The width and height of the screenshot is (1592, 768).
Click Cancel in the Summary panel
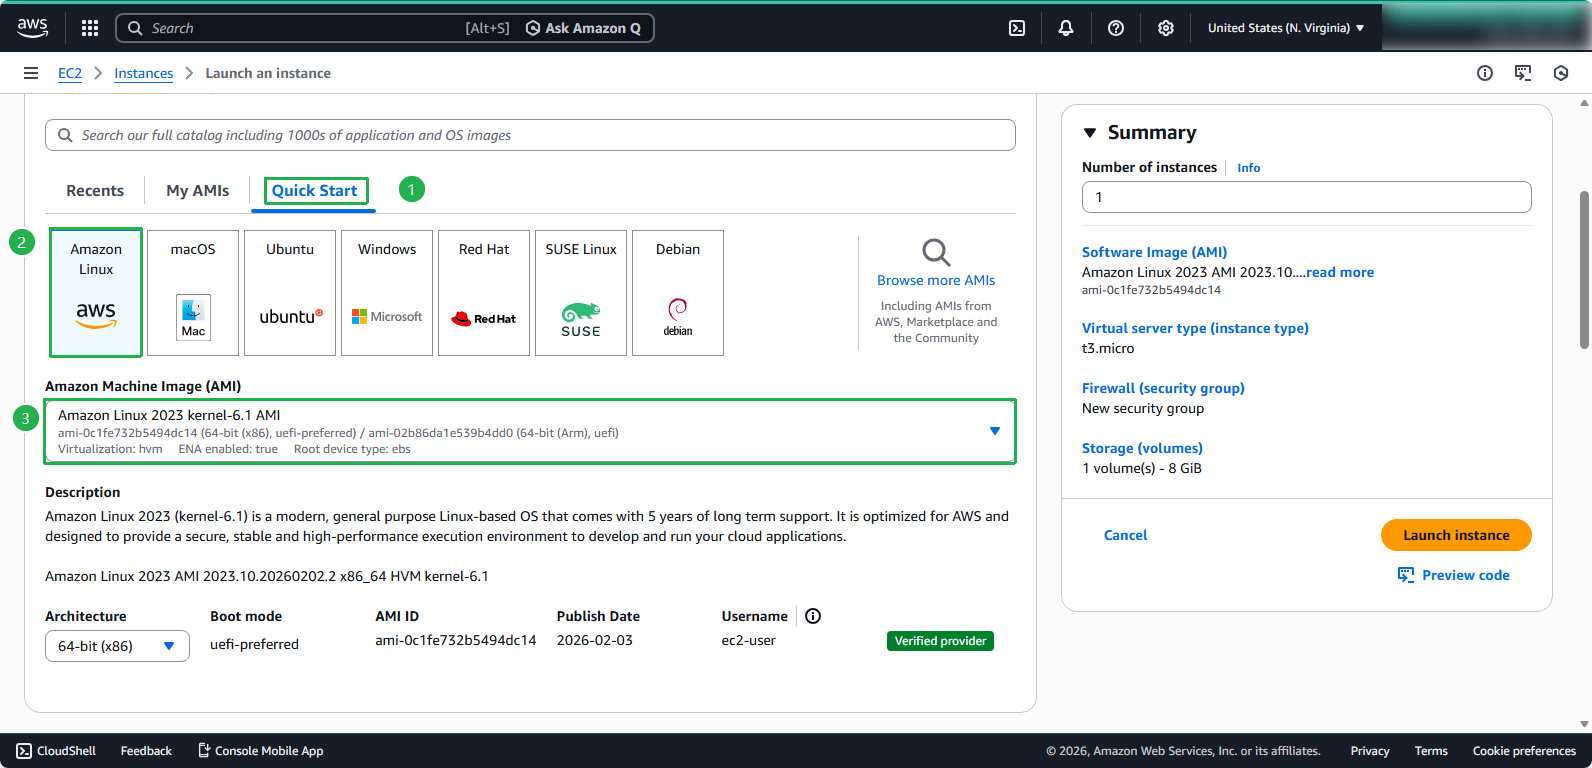pyautogui.click(x=1125, y=535)
